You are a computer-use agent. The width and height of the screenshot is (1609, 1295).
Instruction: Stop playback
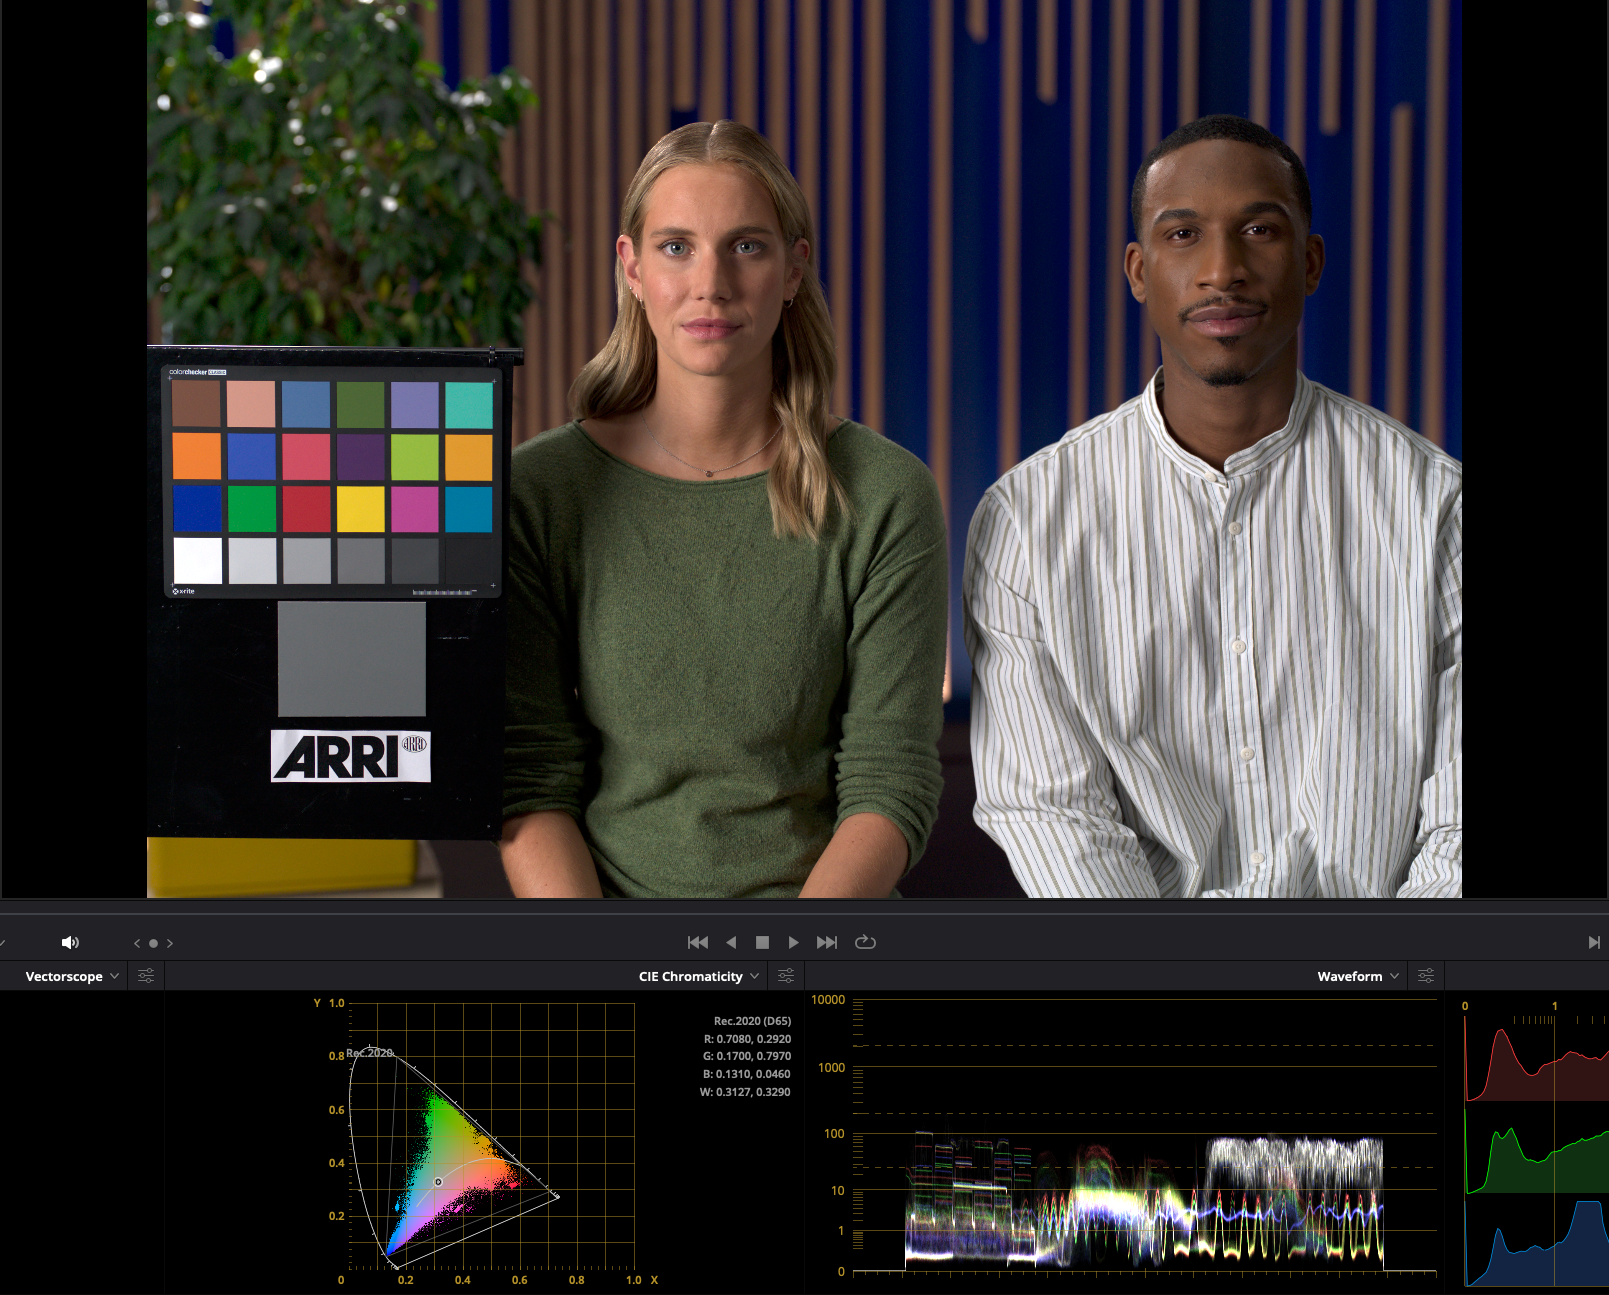[762, 943]
